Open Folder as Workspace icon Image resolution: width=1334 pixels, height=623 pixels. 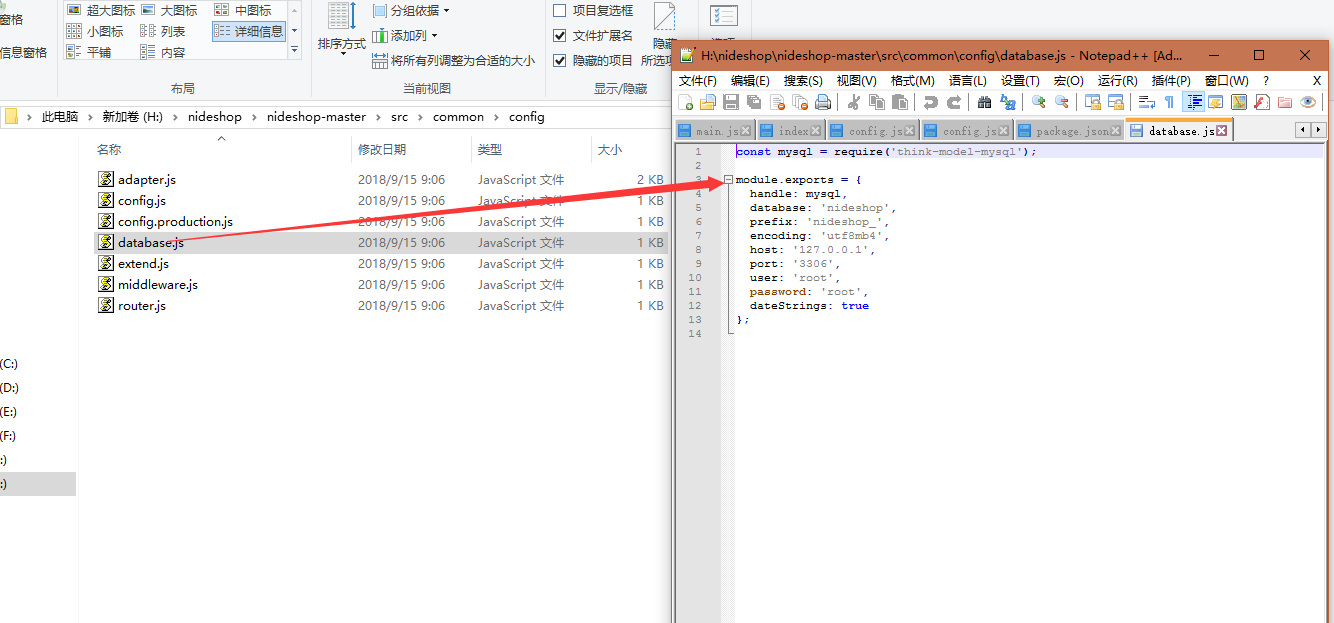click(x=1285, y=102)
